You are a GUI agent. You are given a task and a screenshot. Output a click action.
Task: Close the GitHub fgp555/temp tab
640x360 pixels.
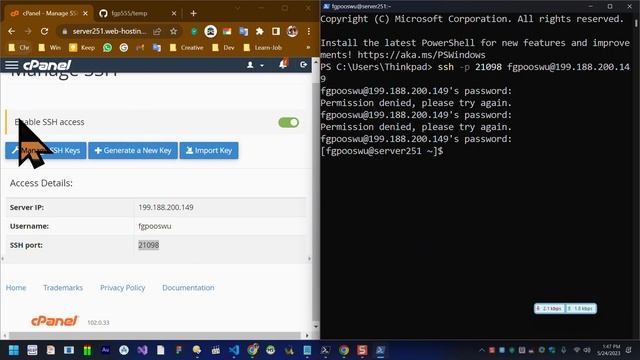173,13
